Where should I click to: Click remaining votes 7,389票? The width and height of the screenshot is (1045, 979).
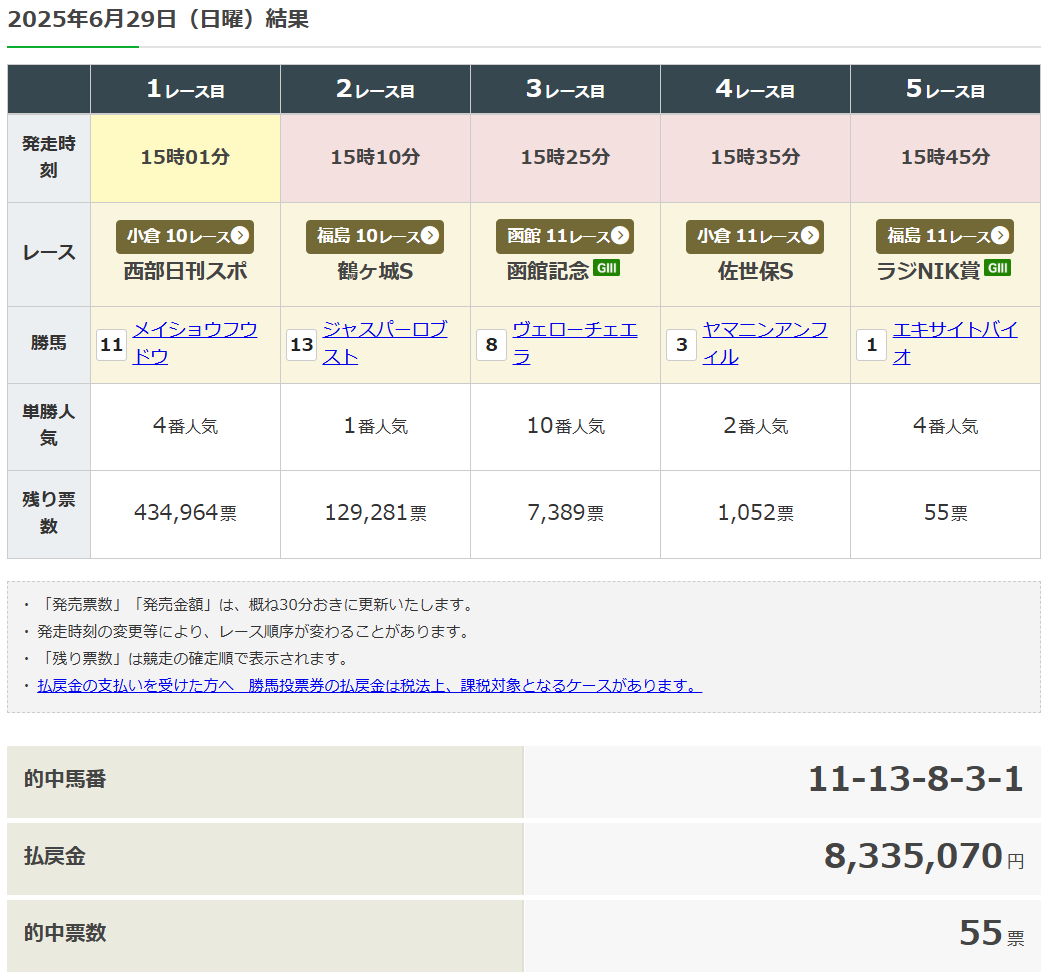pos(565,513)
